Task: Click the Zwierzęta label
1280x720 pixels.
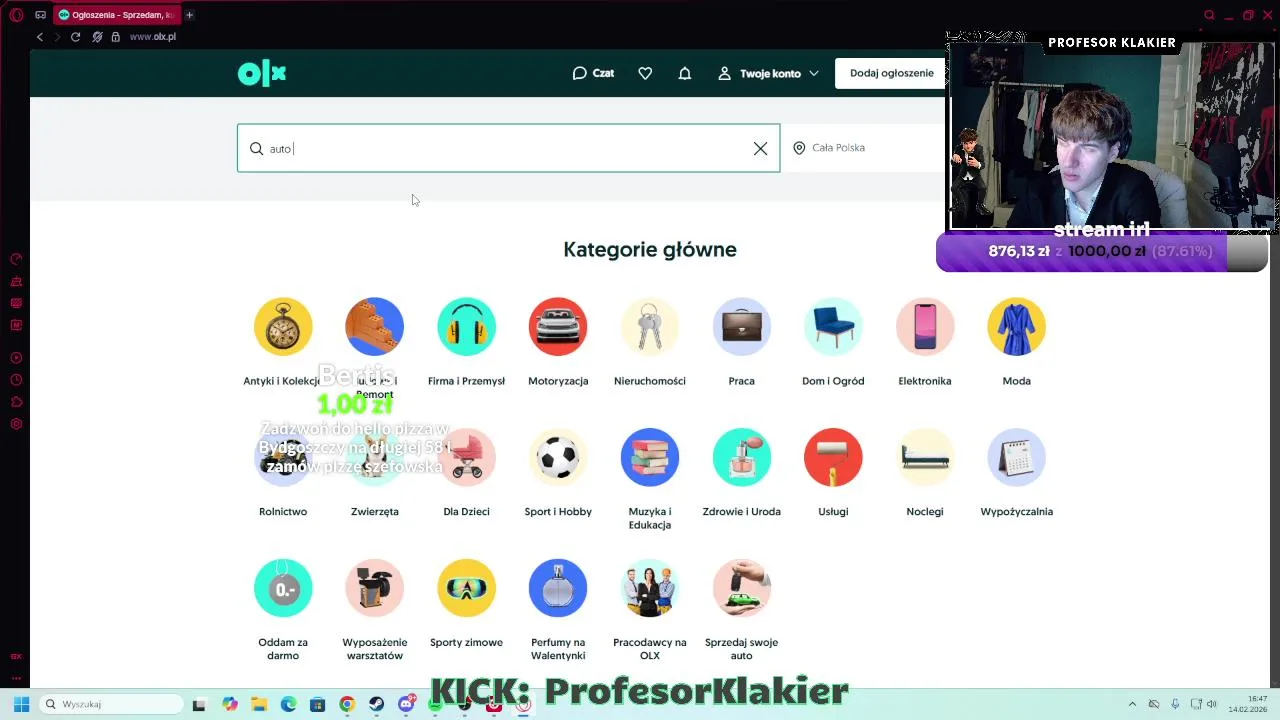Action: click(x=374, y=512)
